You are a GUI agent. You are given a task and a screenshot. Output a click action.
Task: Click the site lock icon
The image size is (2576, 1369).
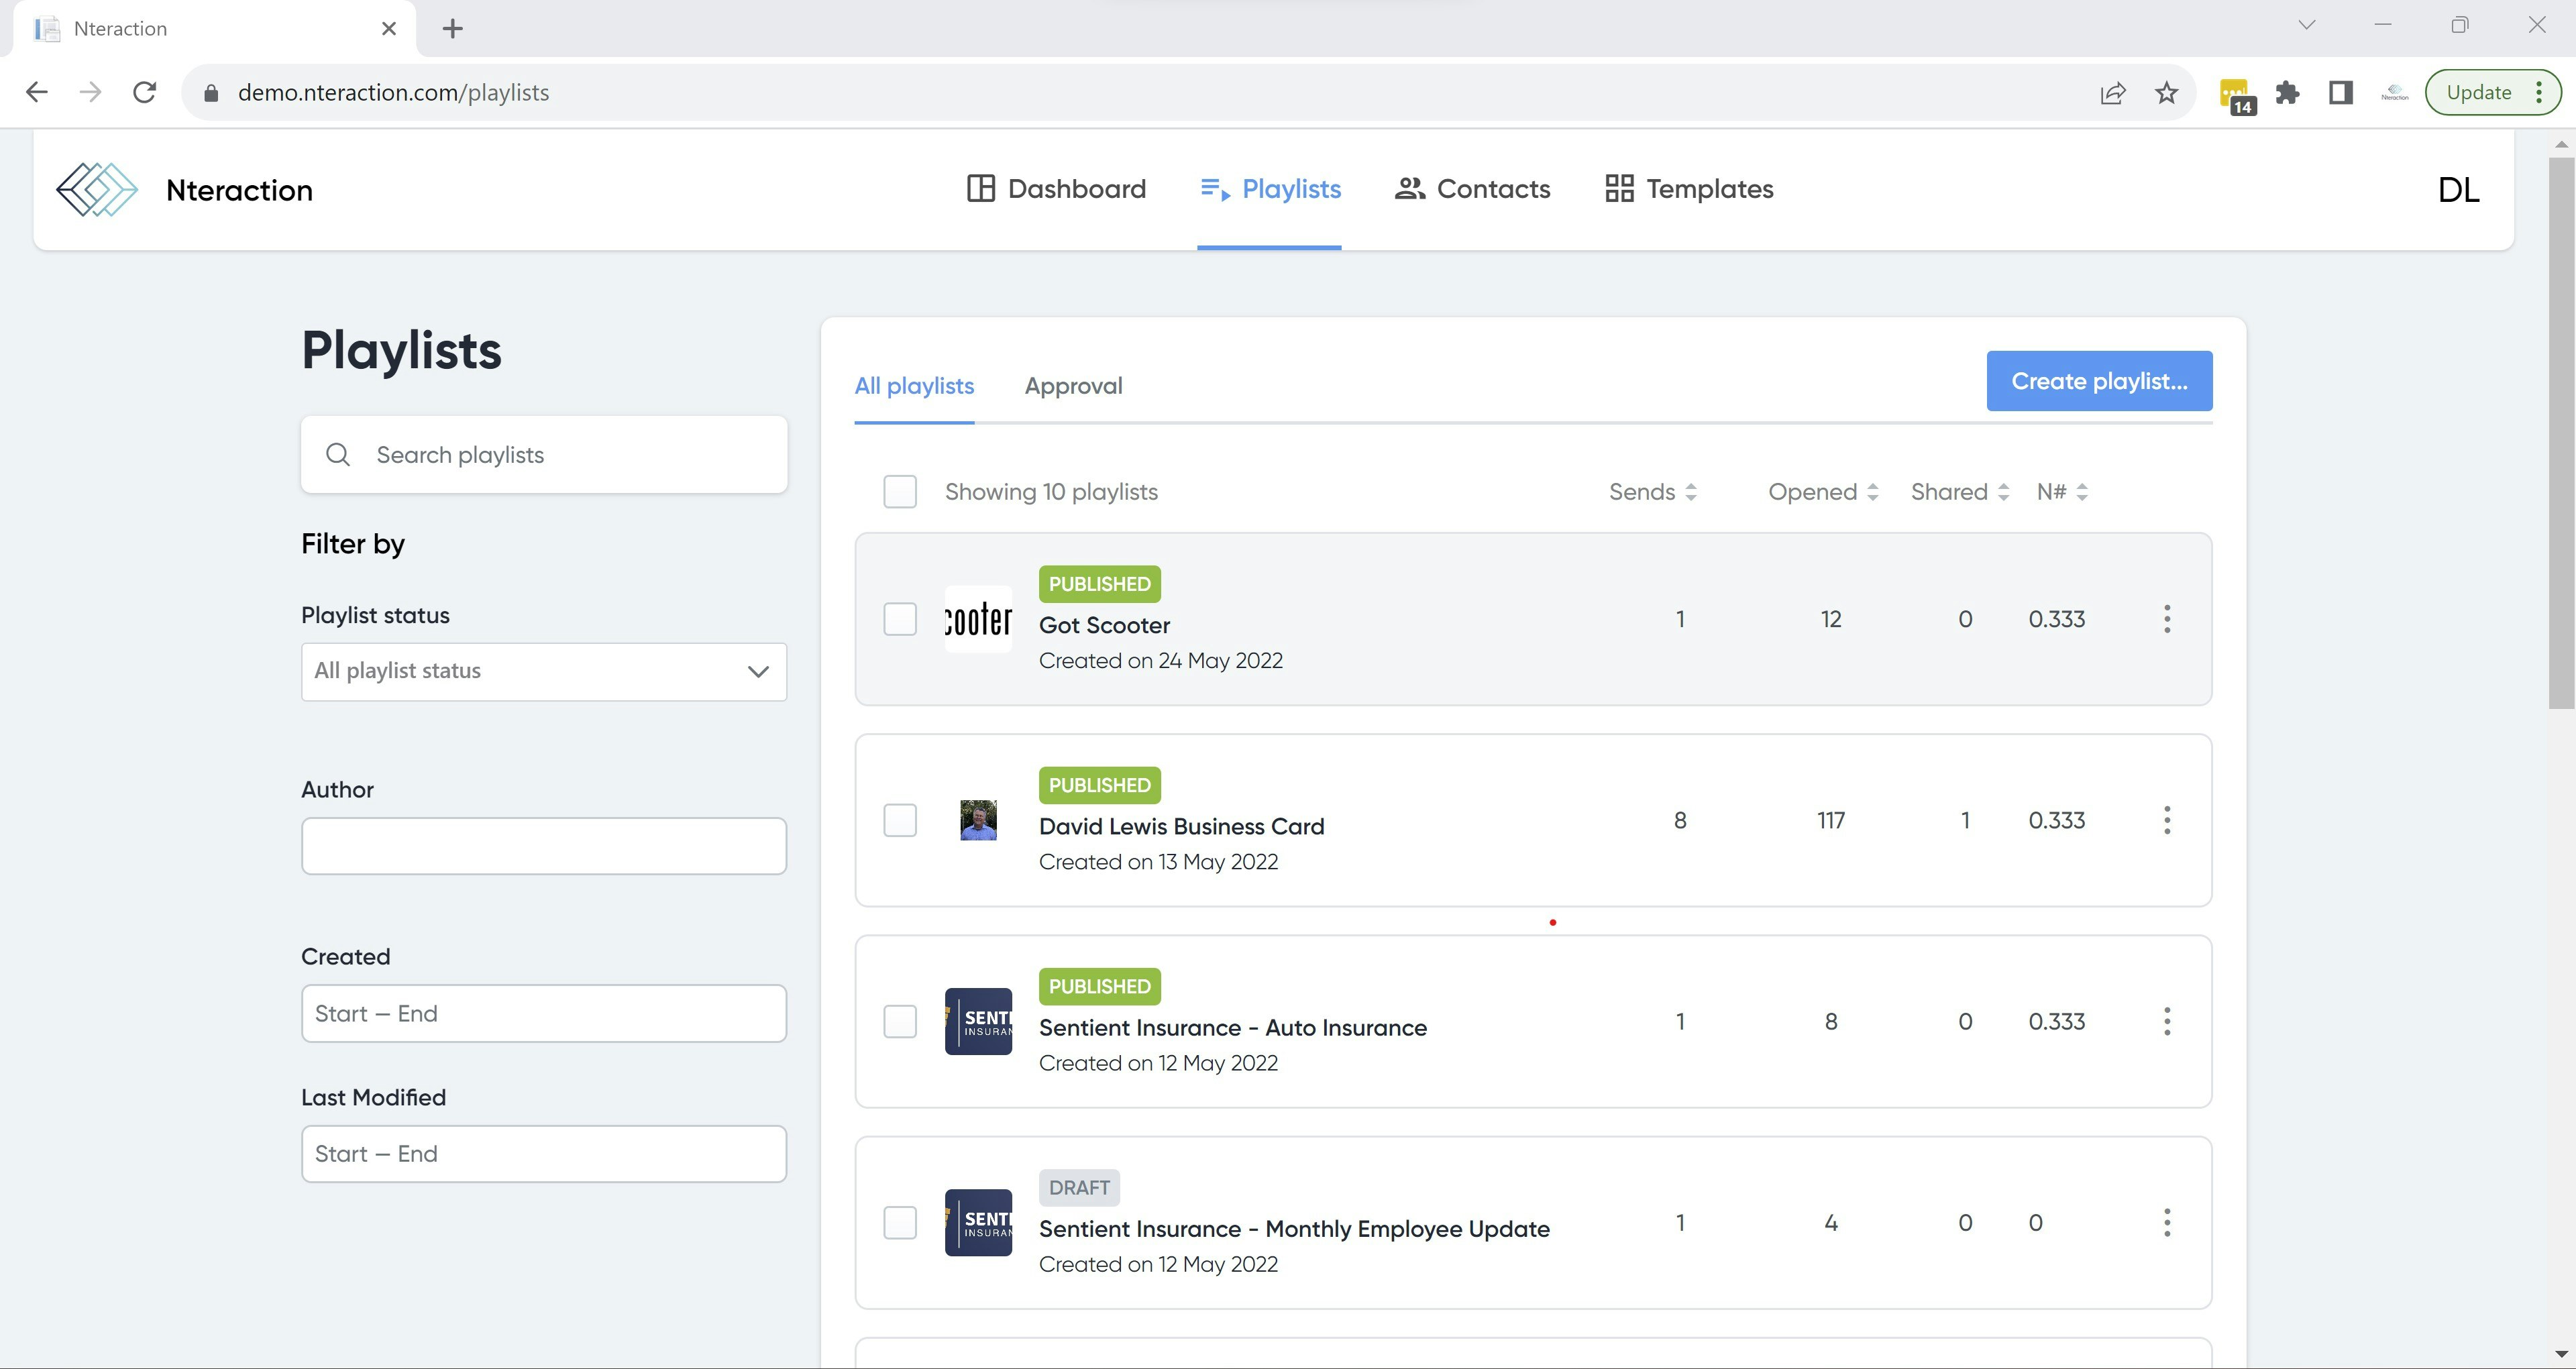point(211,93)
